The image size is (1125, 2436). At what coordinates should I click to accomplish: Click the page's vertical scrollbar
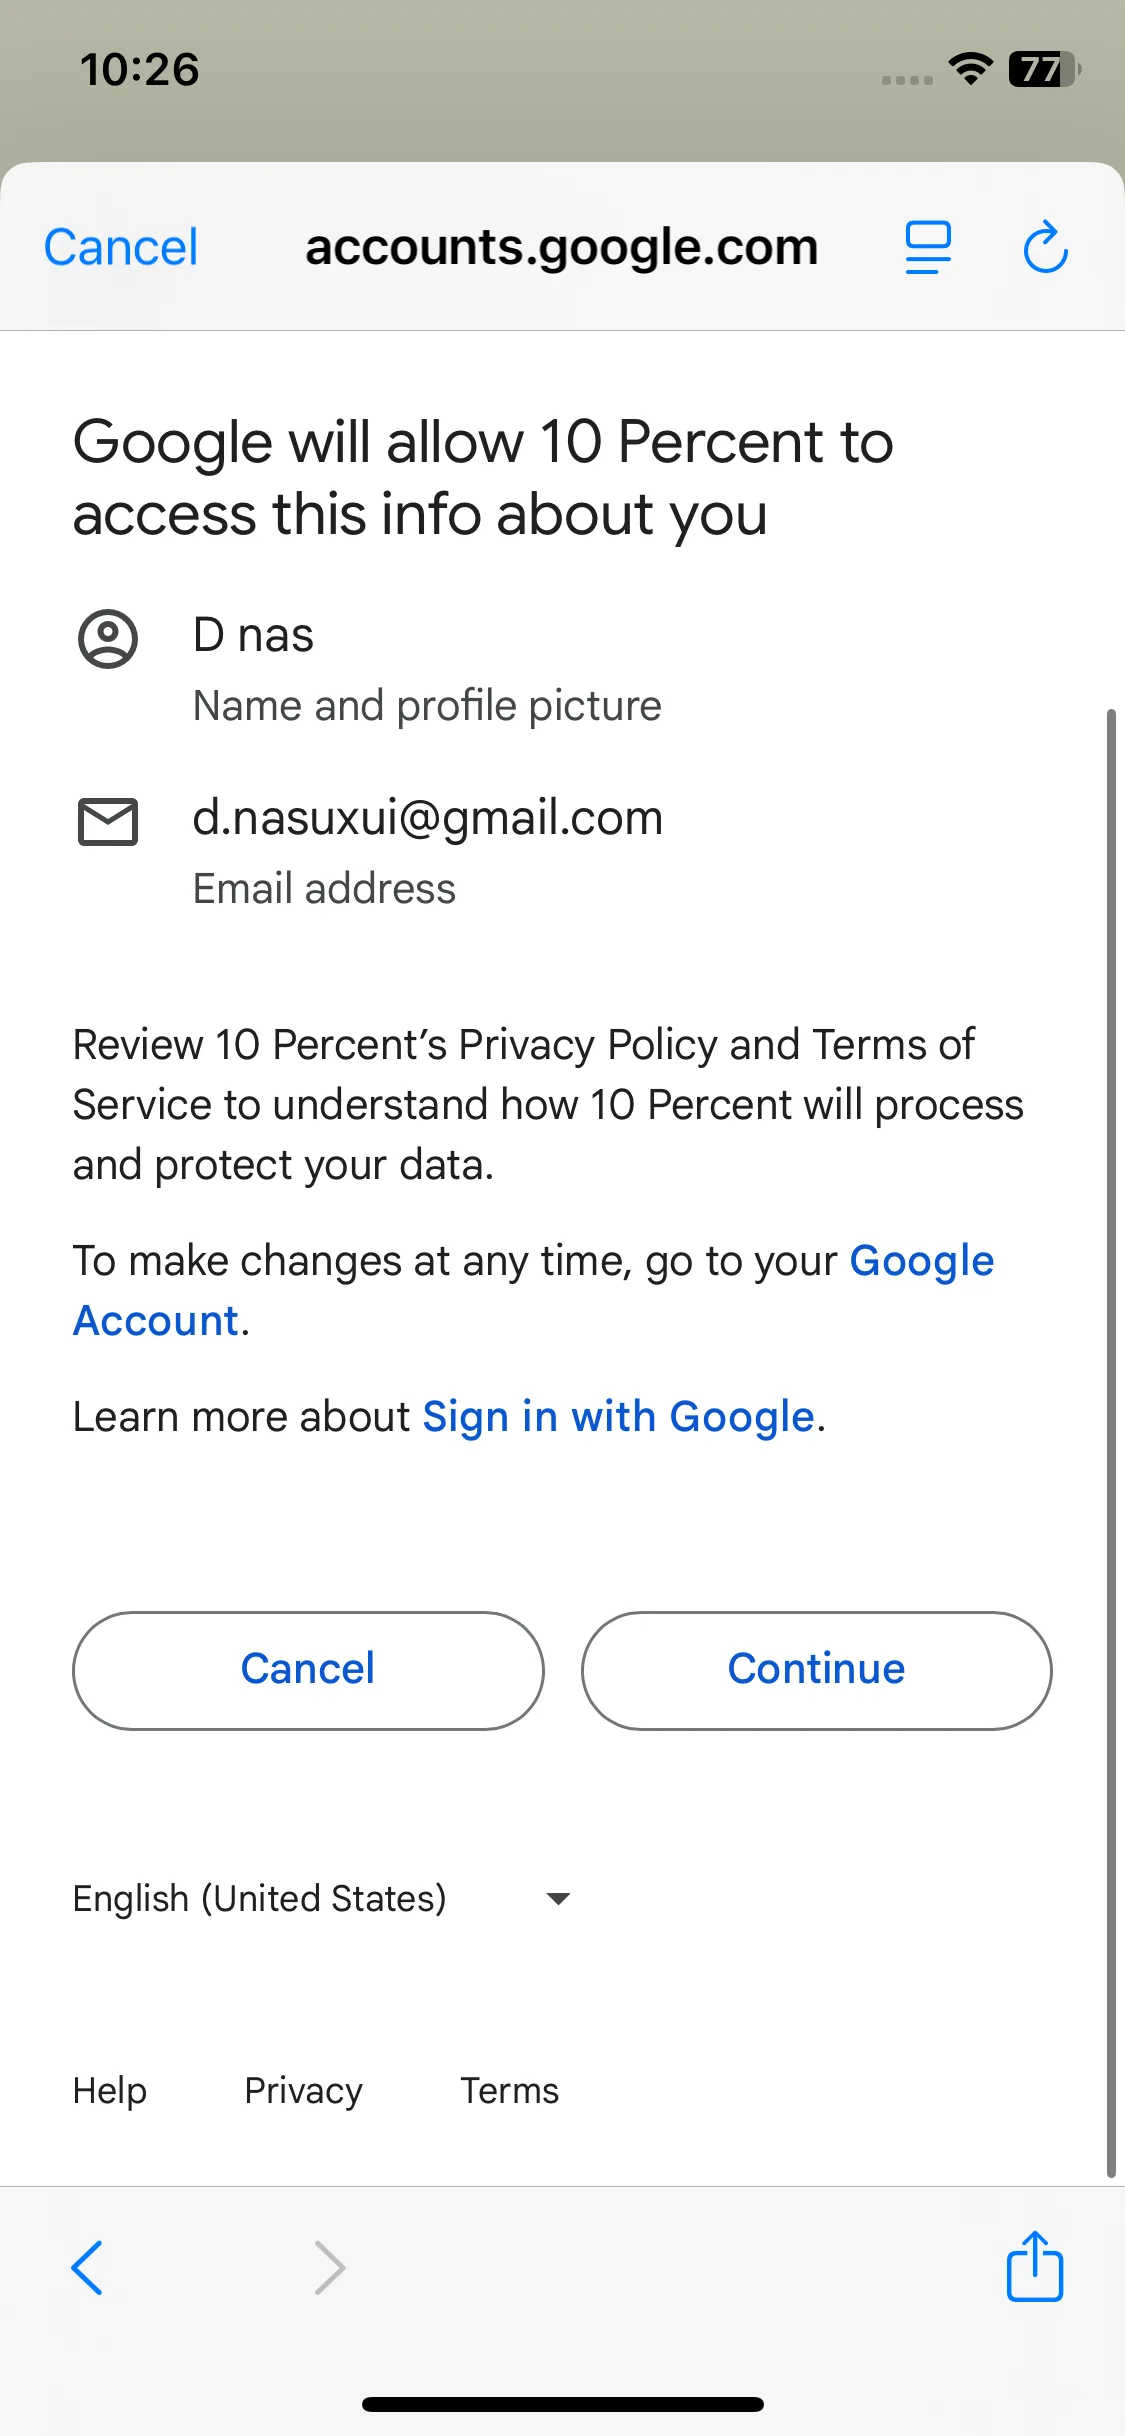pyautogui.click(x=1111, y=1440)
